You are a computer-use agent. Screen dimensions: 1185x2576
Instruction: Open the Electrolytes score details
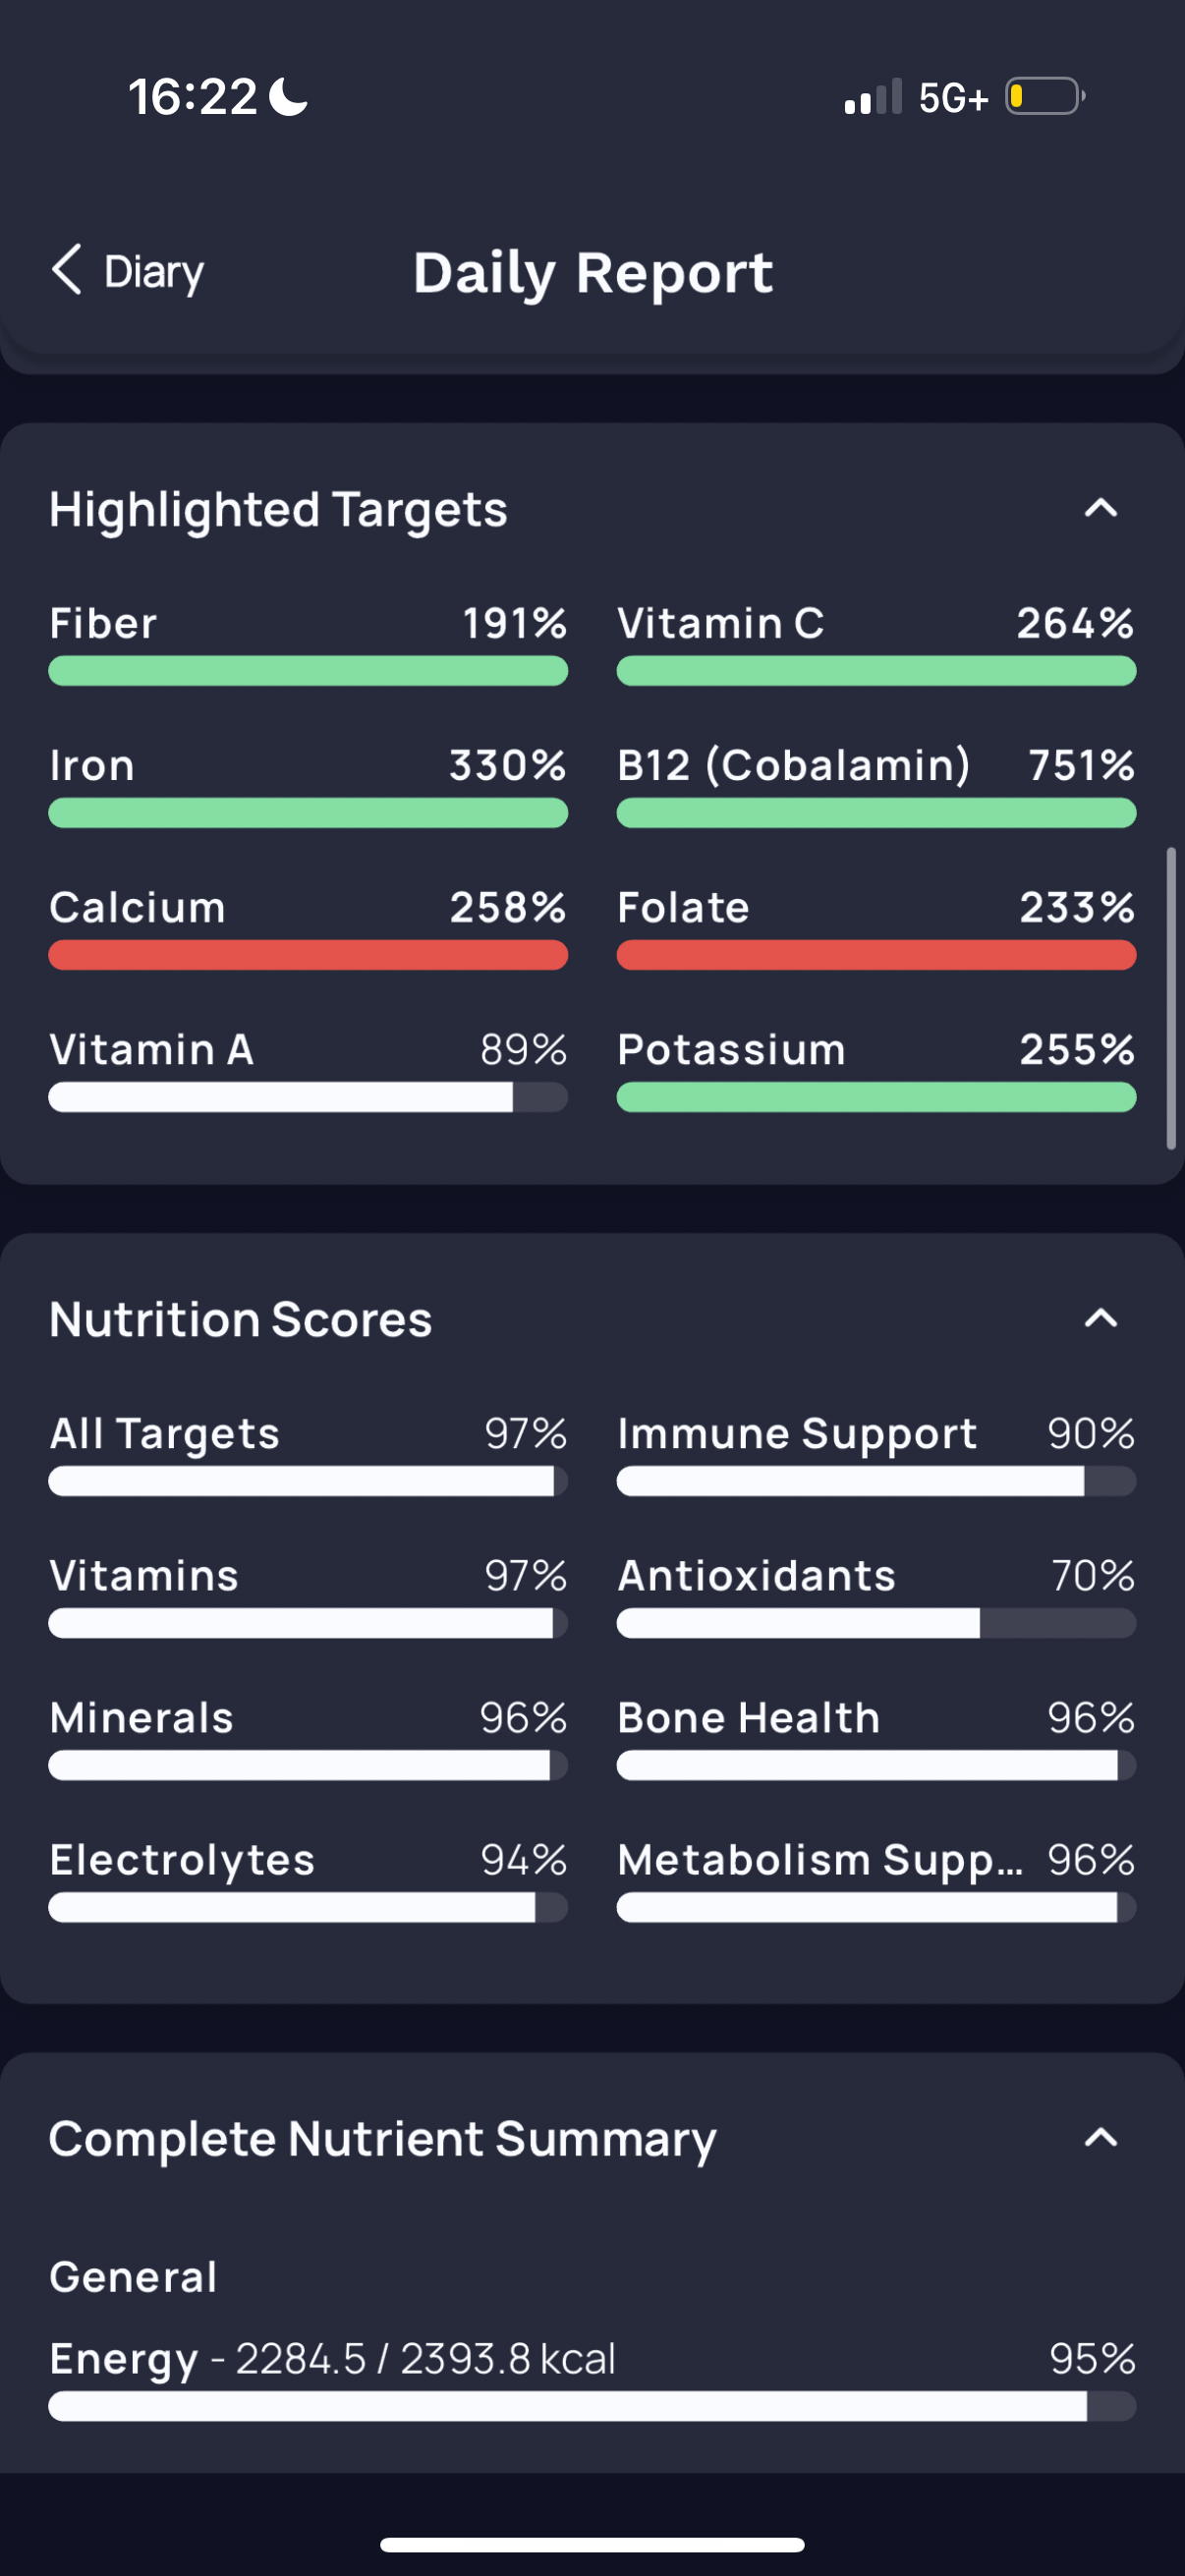click(x=308, y=1880)
